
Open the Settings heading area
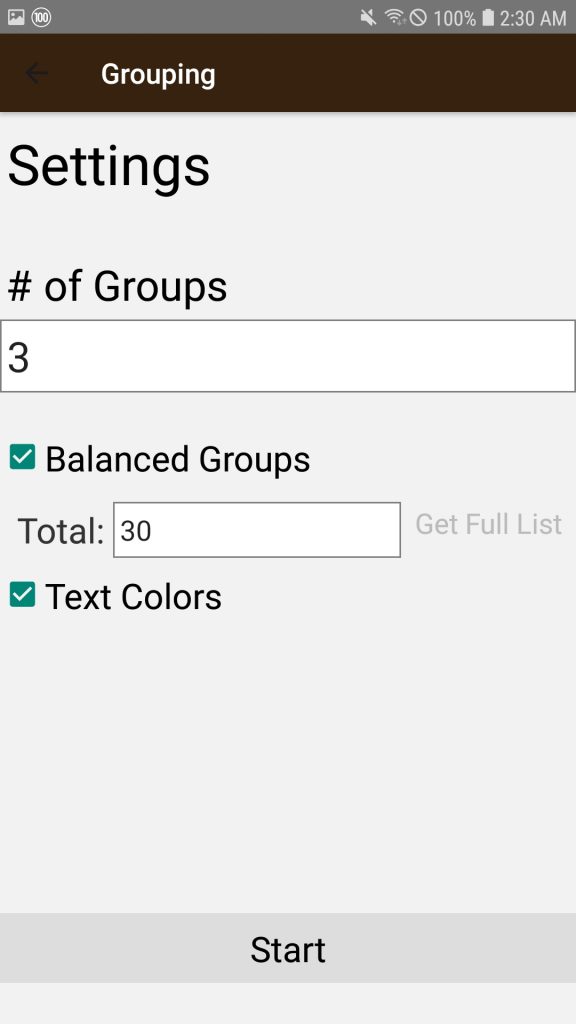tap(108, 166)
